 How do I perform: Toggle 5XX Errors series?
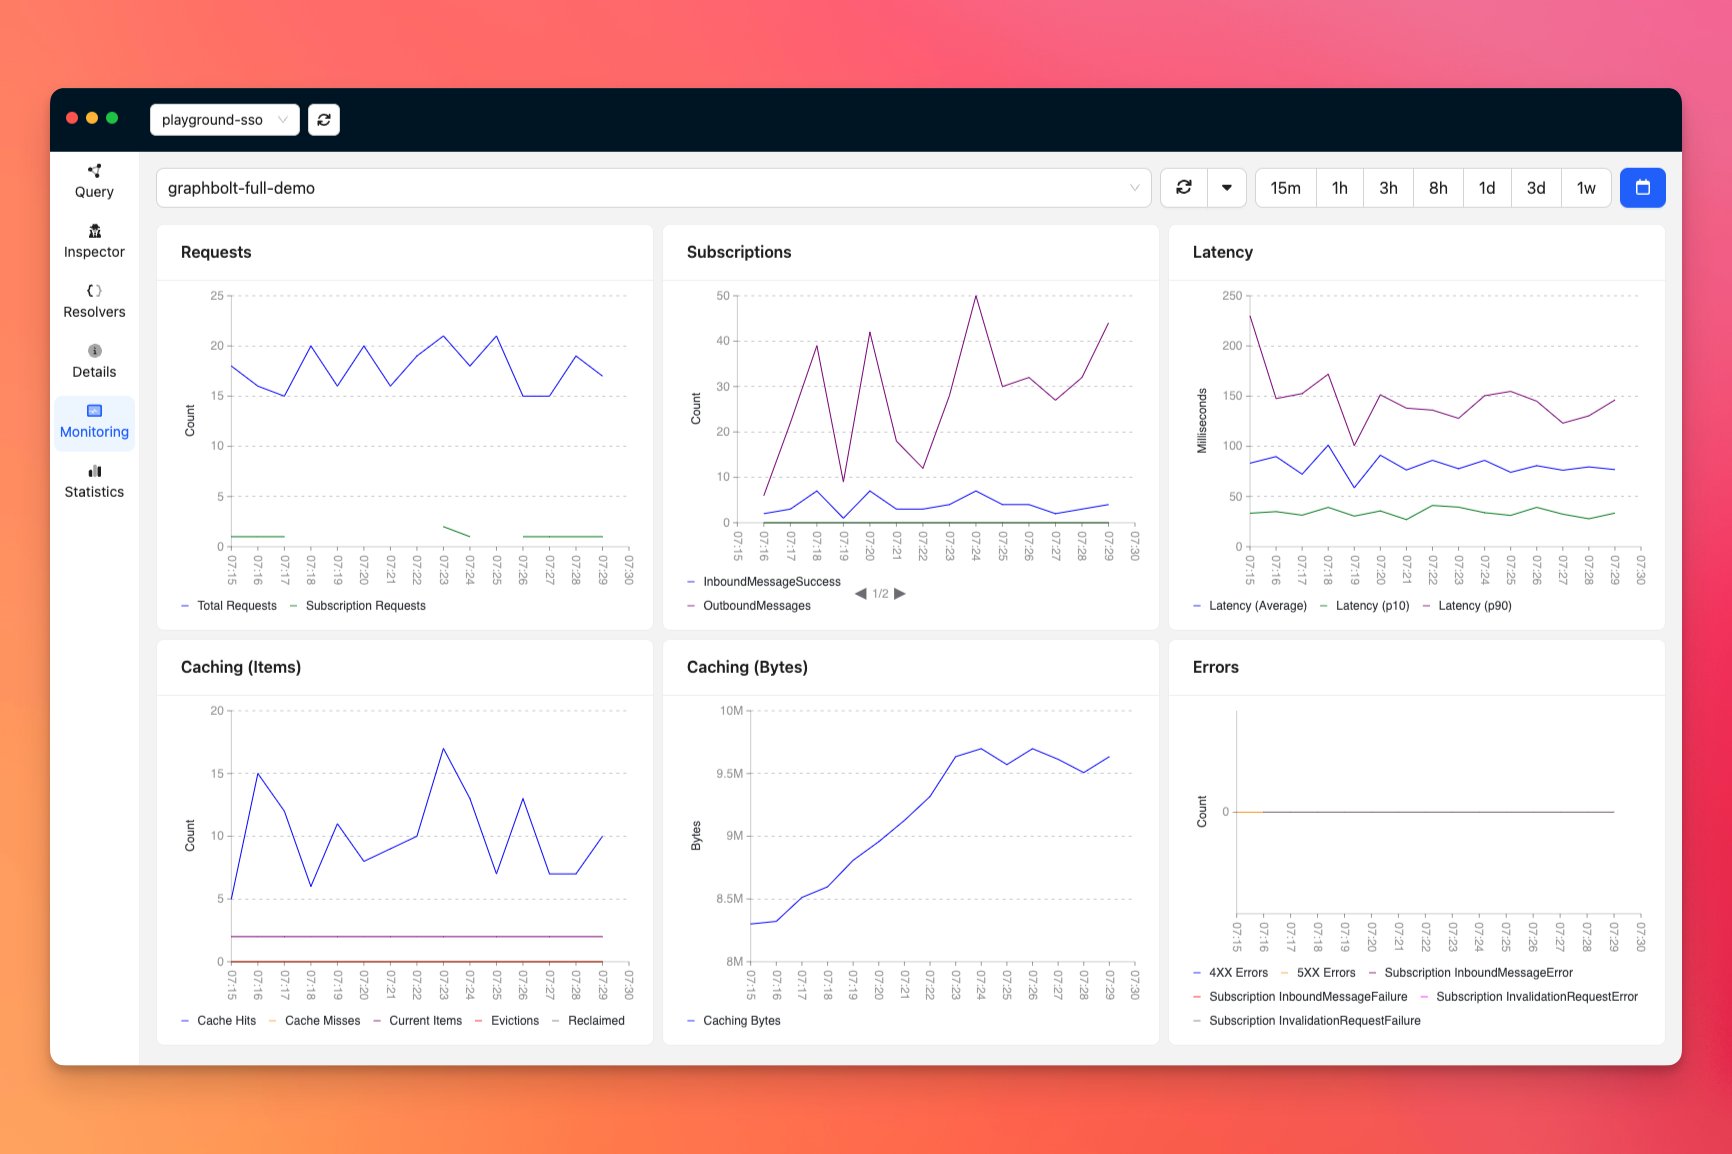[x=1318, y=973]
